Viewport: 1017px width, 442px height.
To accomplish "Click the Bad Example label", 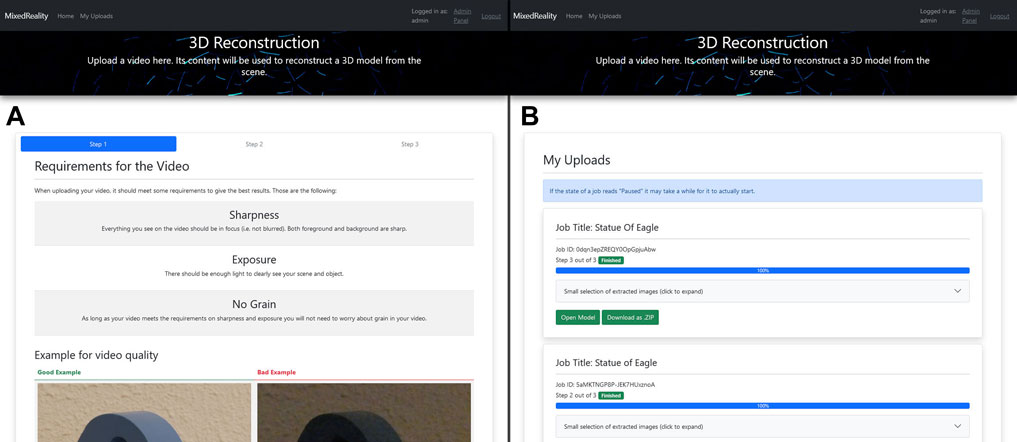I will click(276, 373).
